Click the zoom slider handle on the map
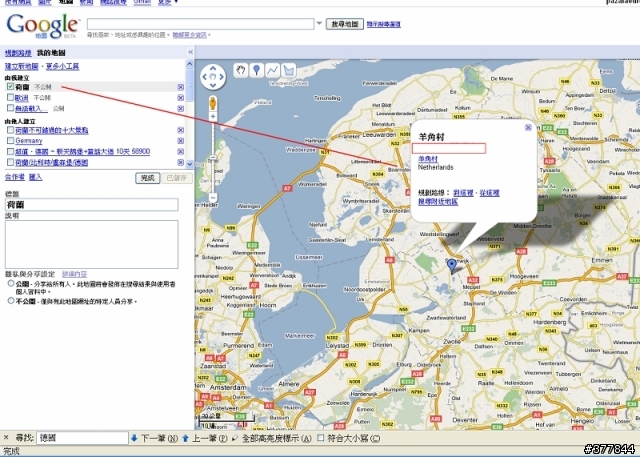This screenshot has height=457, width=640. pyautogui.click(x=213, y=158)
